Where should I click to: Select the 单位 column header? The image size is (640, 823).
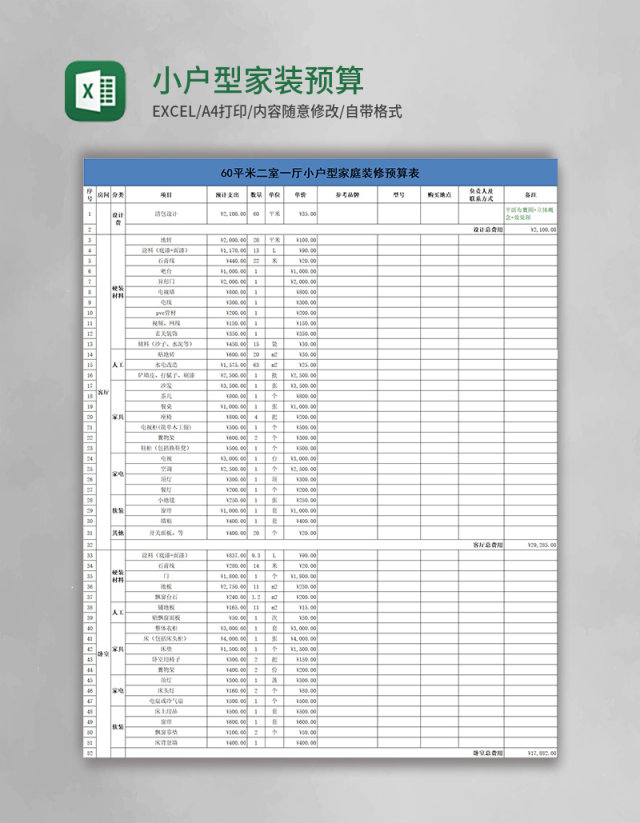click(x=274, y=195)
